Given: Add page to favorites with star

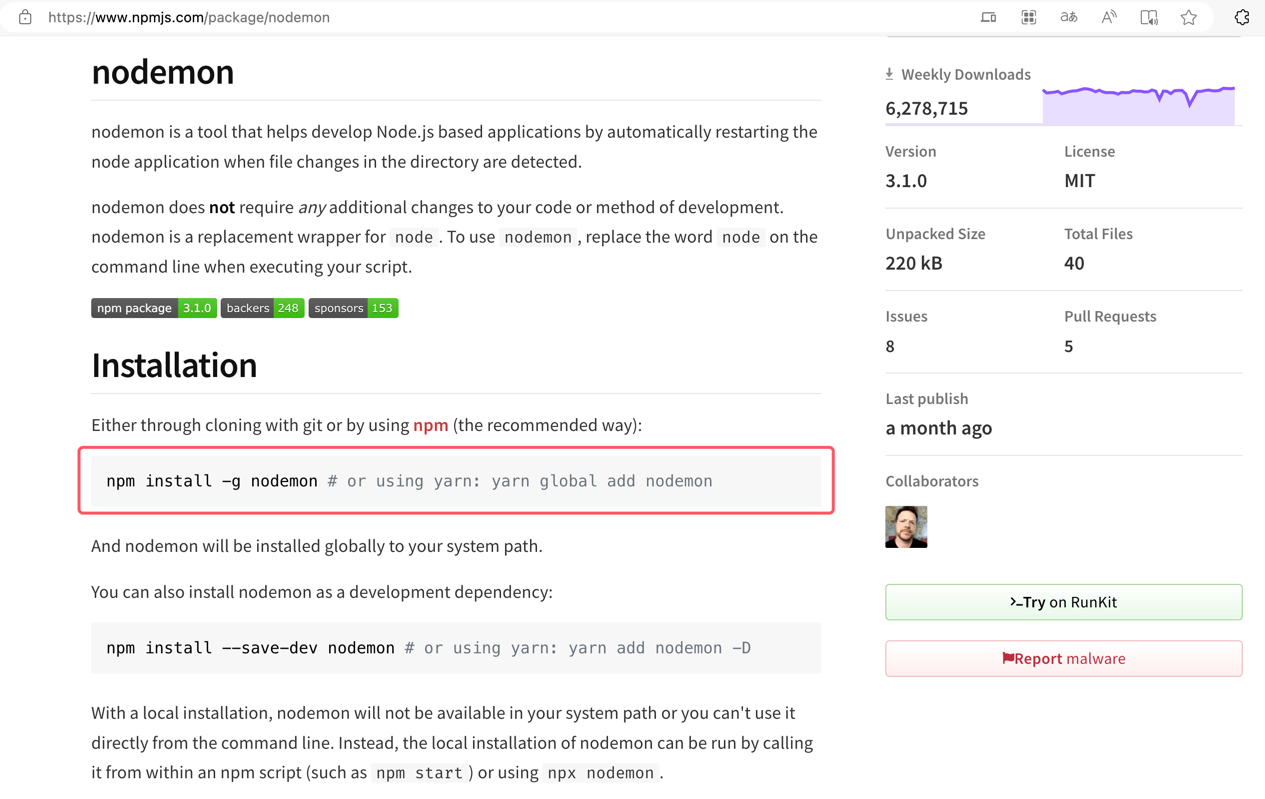Looking at the screenshot, I should [x=1189, y=17].
